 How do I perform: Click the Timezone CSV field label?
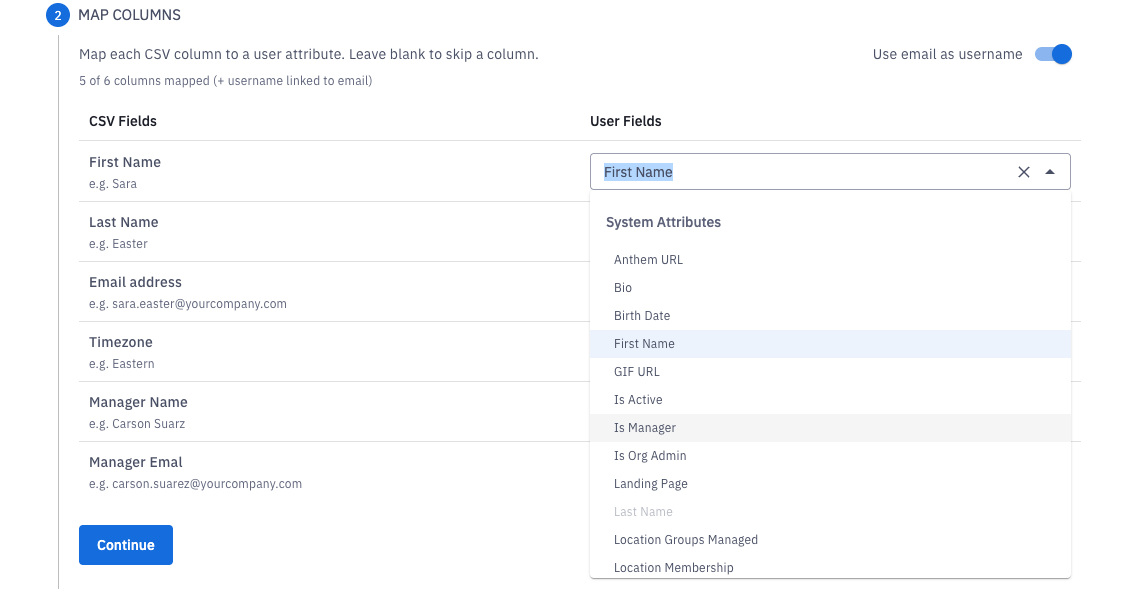click(121, 342)
